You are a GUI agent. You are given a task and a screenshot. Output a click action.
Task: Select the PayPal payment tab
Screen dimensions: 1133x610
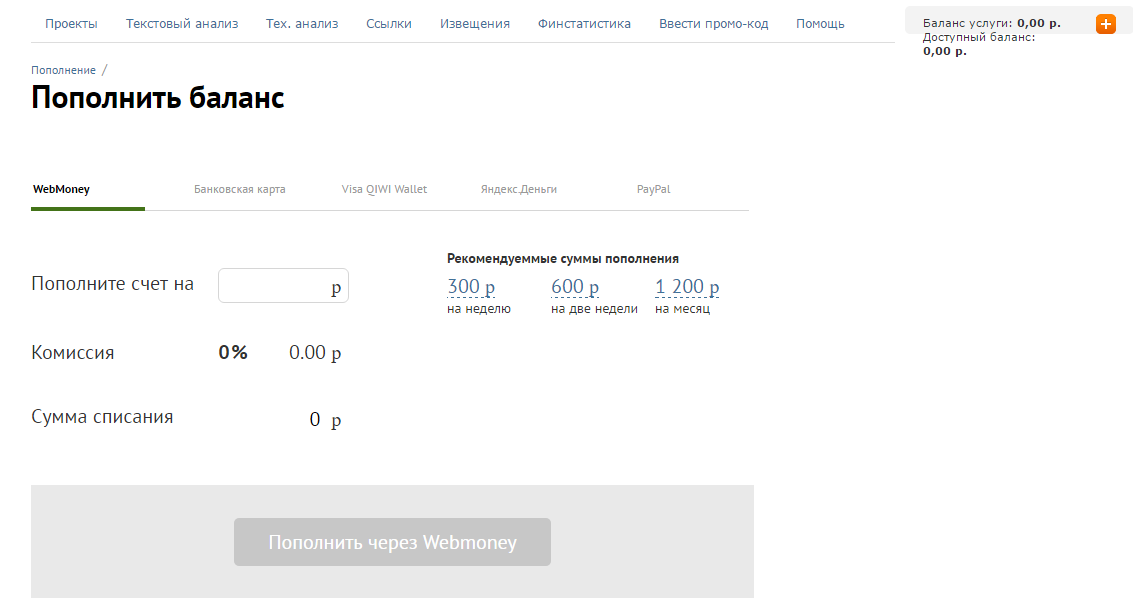653,189
